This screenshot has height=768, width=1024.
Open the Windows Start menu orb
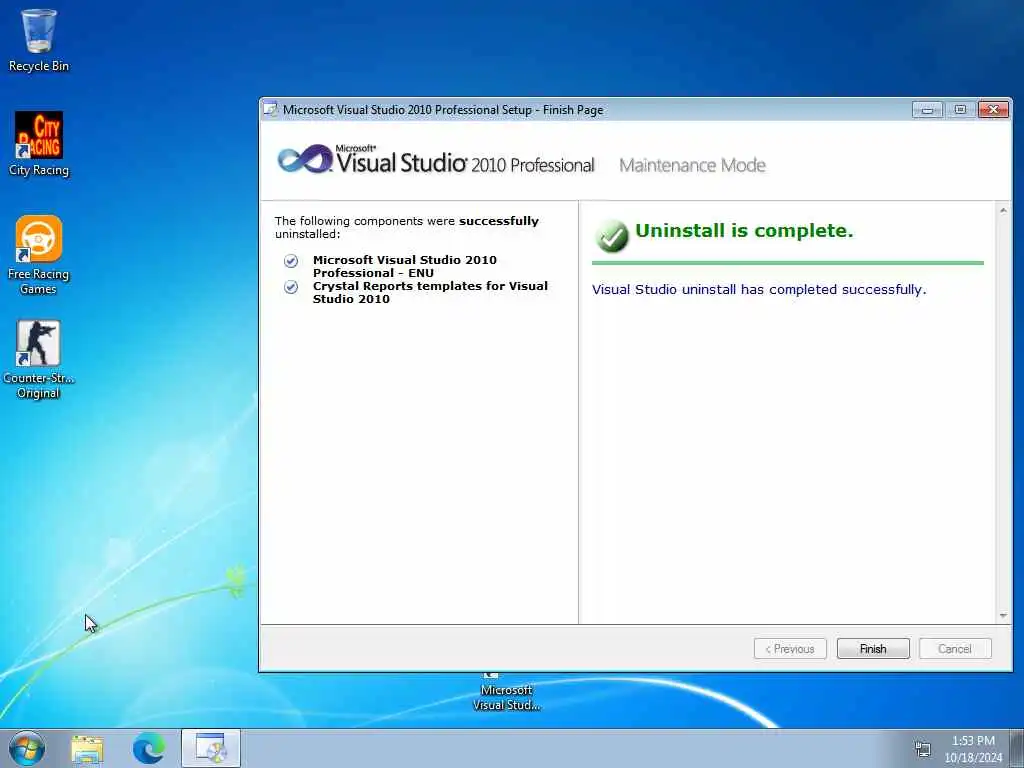[27, 748]
